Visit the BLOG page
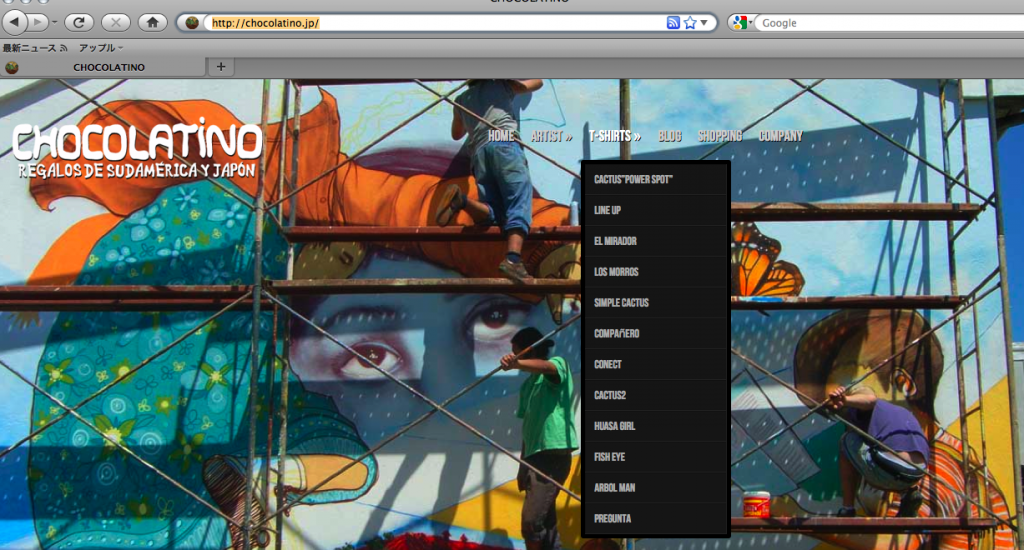 pyautogui.click(x=669, y=136)
